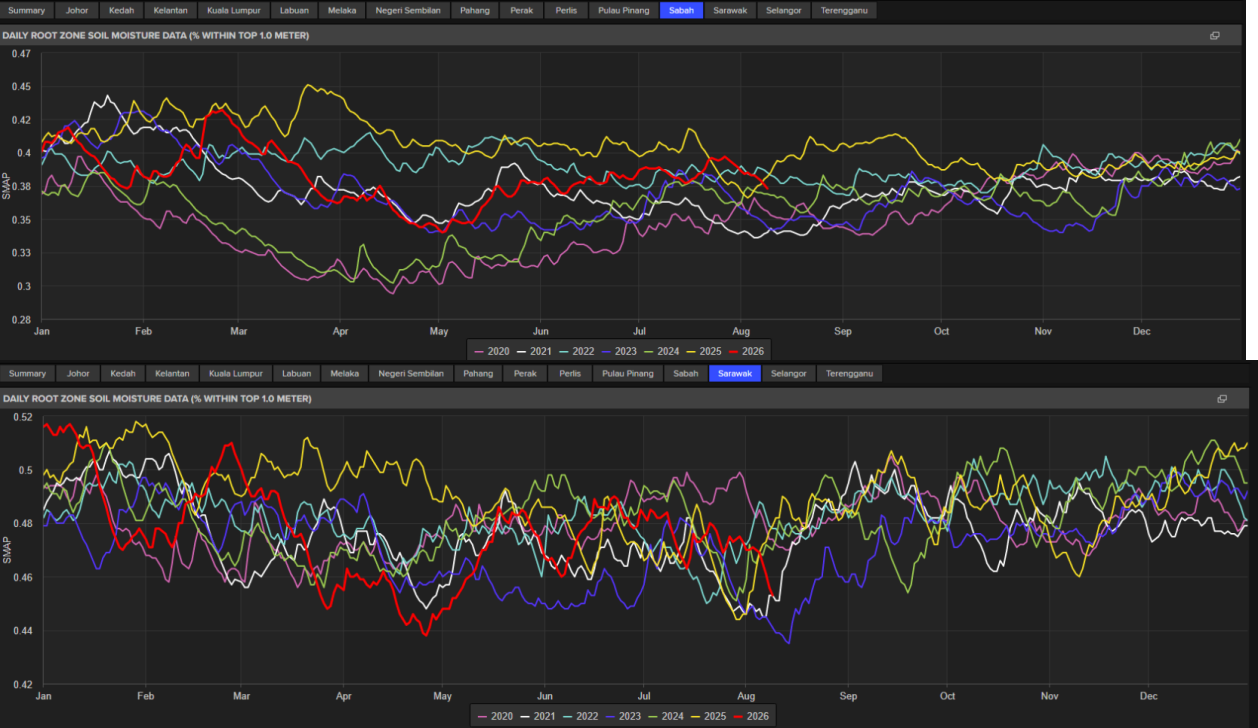The image size is (1258, 728).
Task: Switch to Sabah tab in bottom panel
Action: coord(686,374)
